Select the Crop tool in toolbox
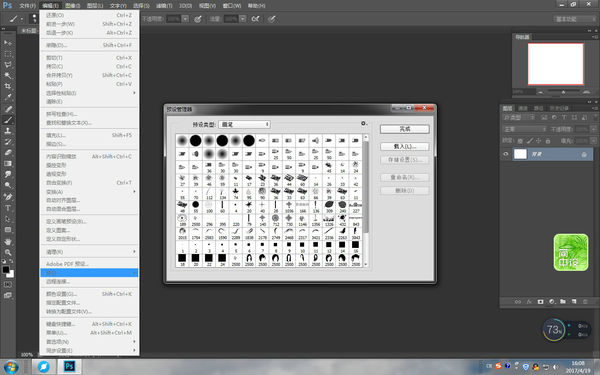This screenshot has width=600, height=375. pos(8,86)
